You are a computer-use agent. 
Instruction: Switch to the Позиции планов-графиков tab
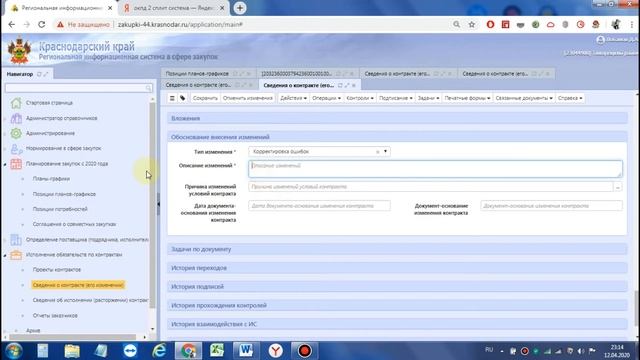pyautogui.click(x=197, y=74)
